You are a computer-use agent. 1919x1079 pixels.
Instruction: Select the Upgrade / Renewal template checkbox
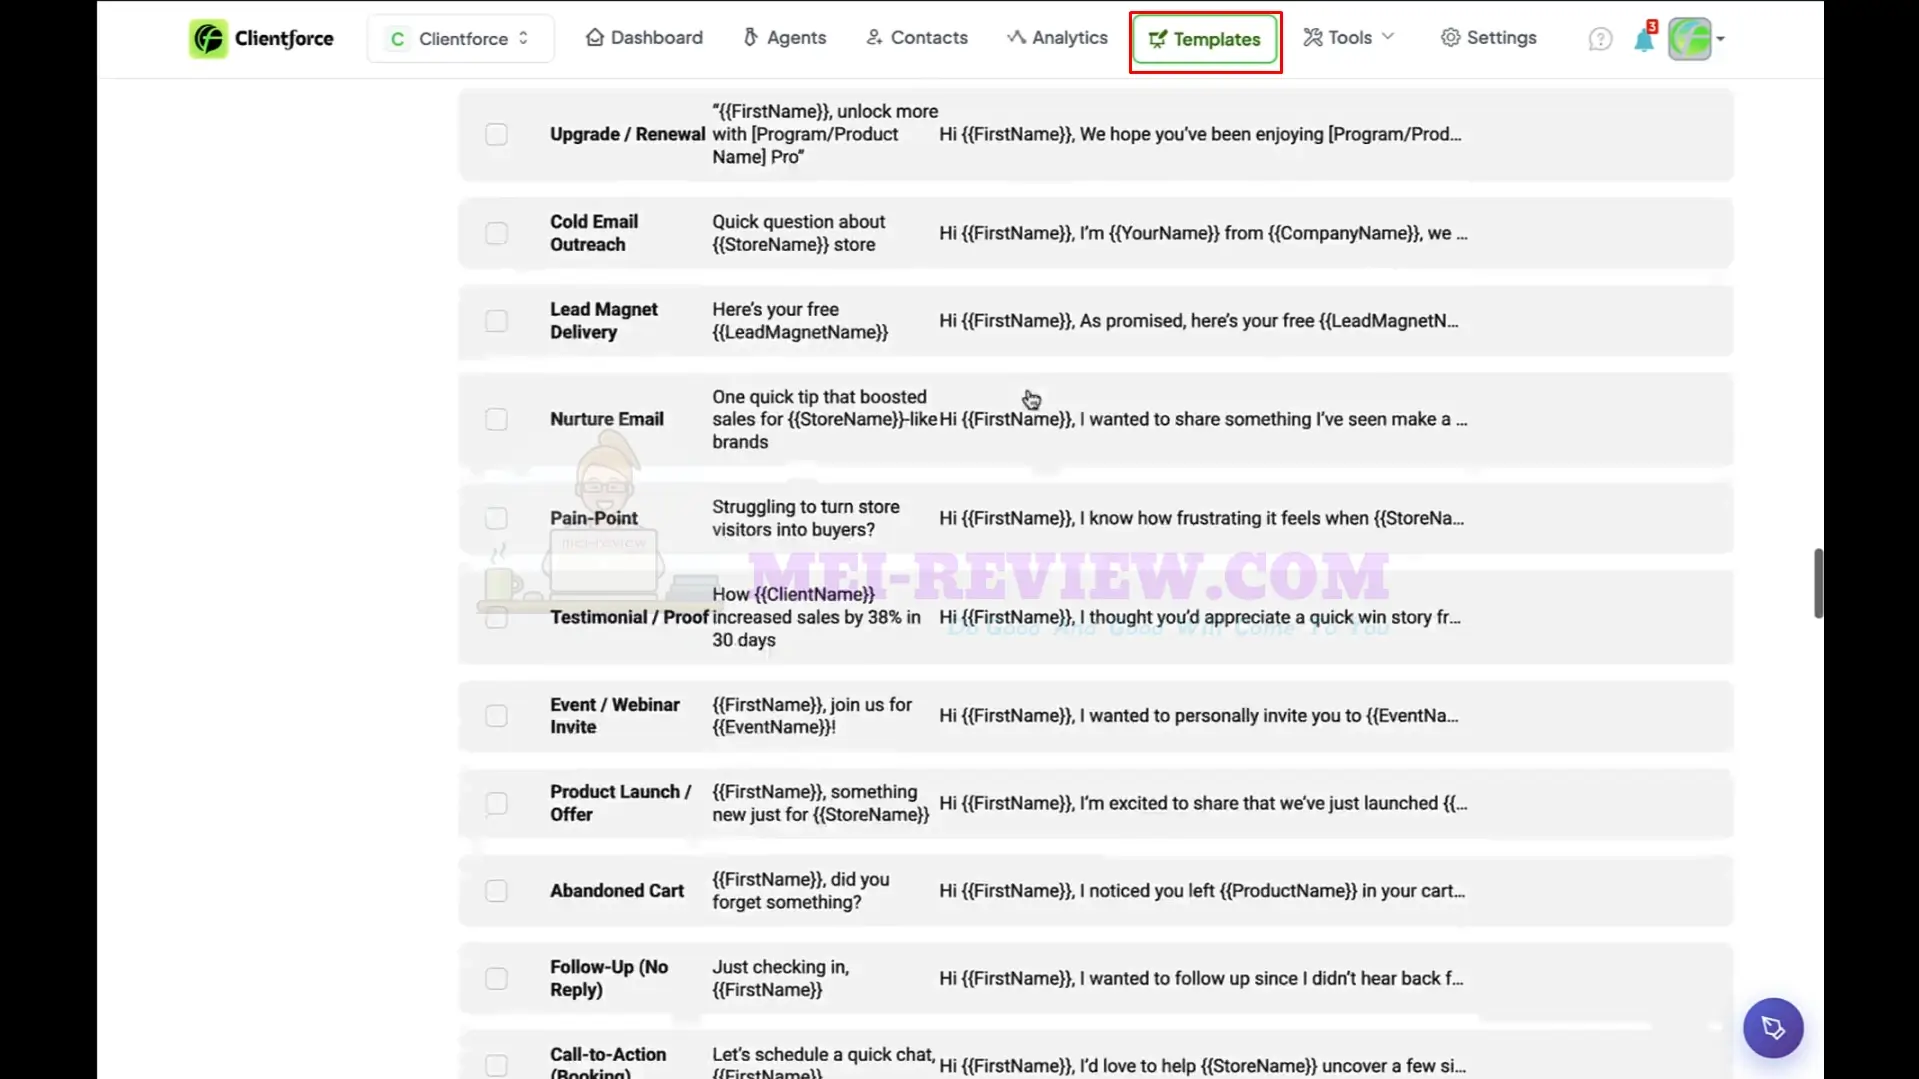pos(496,134)
